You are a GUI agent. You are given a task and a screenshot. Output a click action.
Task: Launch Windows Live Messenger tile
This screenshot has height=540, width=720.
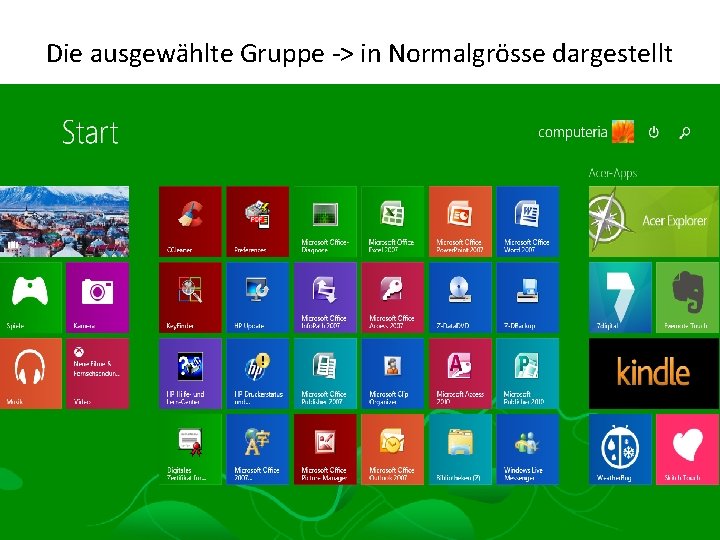click(528, 450)
